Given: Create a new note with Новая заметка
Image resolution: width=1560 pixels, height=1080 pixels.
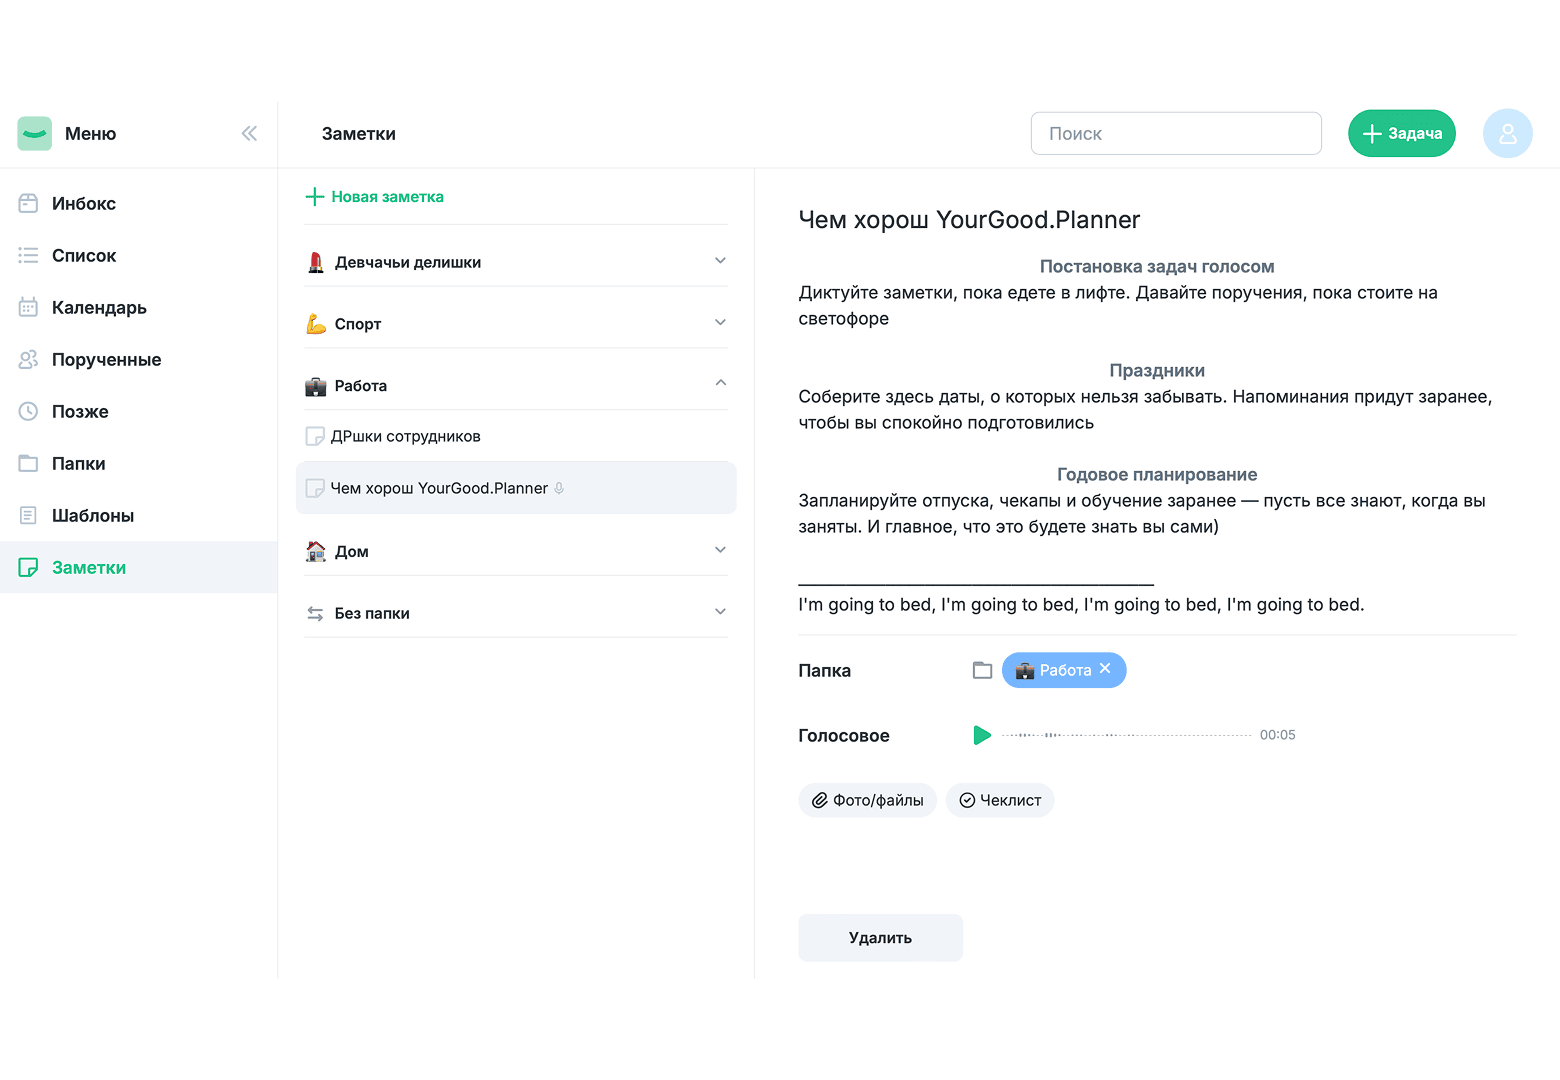Looking at the screenshot, I should [x=375, y=197].
